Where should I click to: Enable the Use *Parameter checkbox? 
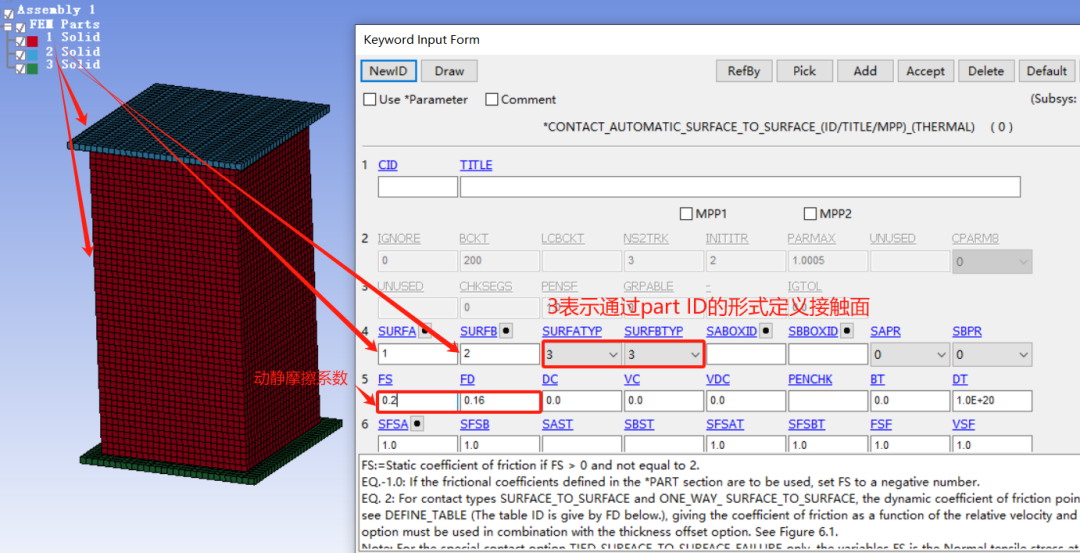370,99
